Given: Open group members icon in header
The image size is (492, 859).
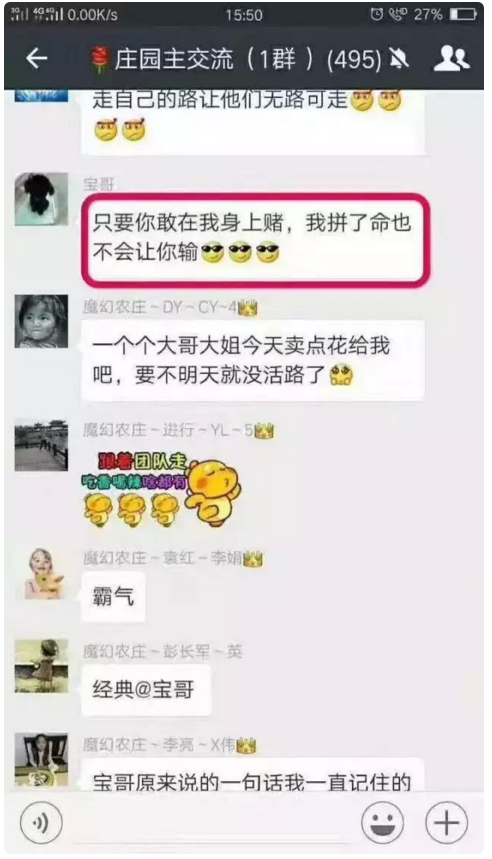Looking at the screenshot, I should (x=451, y=58).
